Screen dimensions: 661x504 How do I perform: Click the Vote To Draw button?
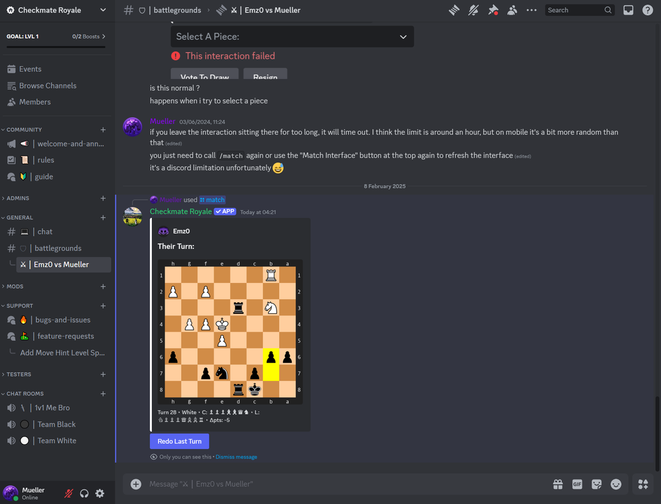(x=204, y=74)
